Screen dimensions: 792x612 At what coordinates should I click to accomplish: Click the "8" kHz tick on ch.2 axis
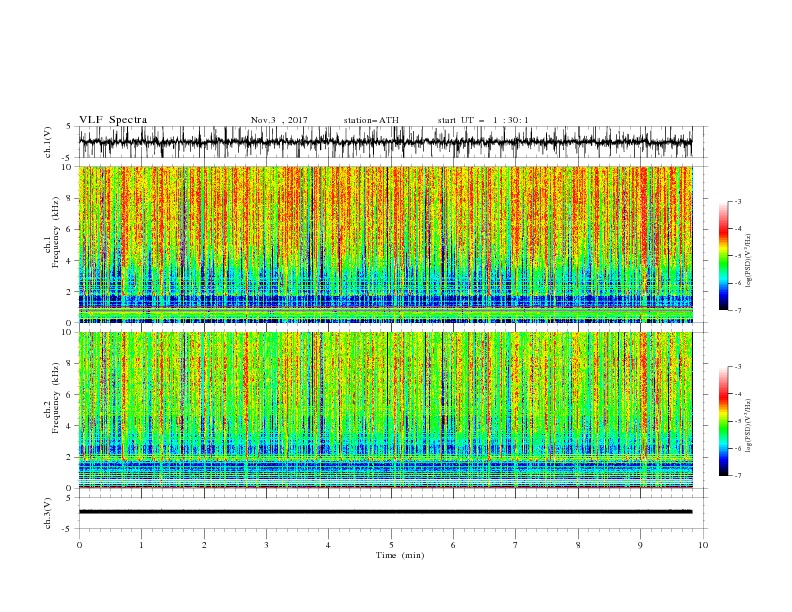[69, 364]
